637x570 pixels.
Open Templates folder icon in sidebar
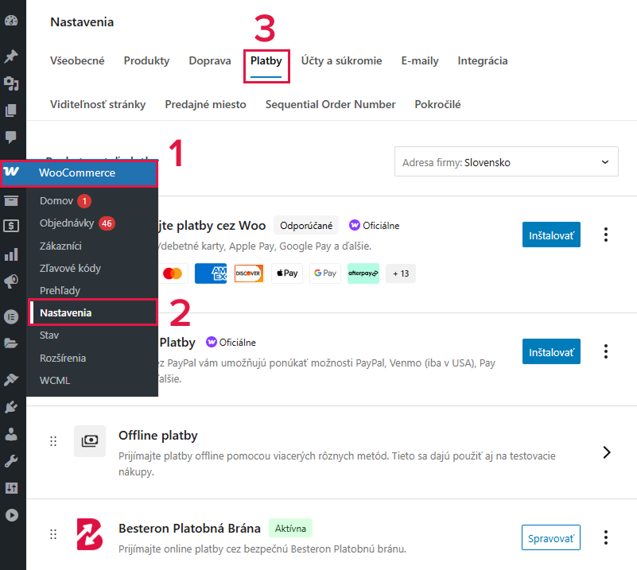(x=11, y=343)
